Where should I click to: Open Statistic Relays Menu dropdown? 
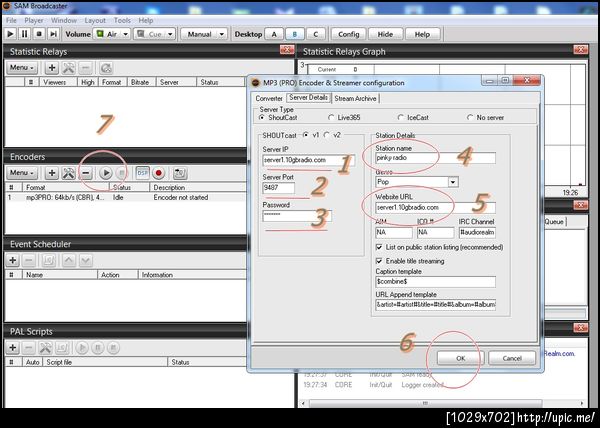point(22,68)
